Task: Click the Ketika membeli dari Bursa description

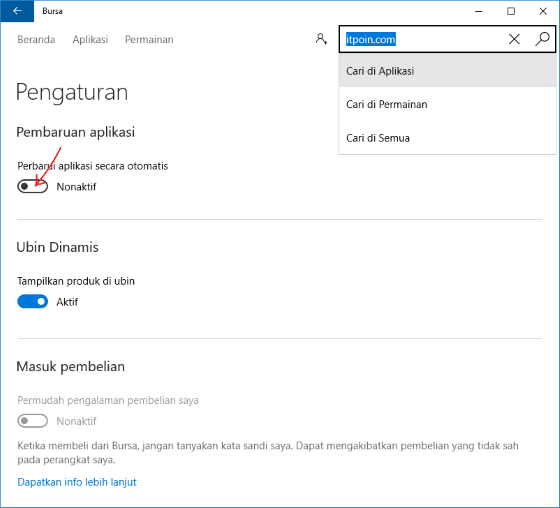Action: tap(268, 453)
